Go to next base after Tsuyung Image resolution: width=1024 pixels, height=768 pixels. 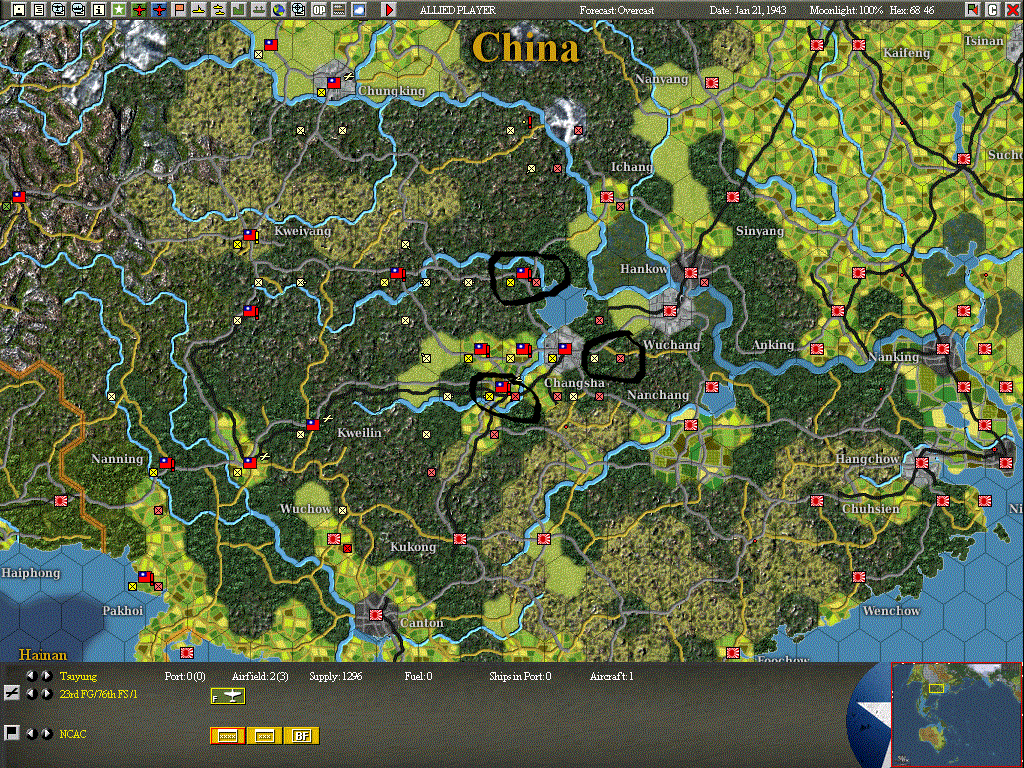pyautogui.click(x=46, y=676)
